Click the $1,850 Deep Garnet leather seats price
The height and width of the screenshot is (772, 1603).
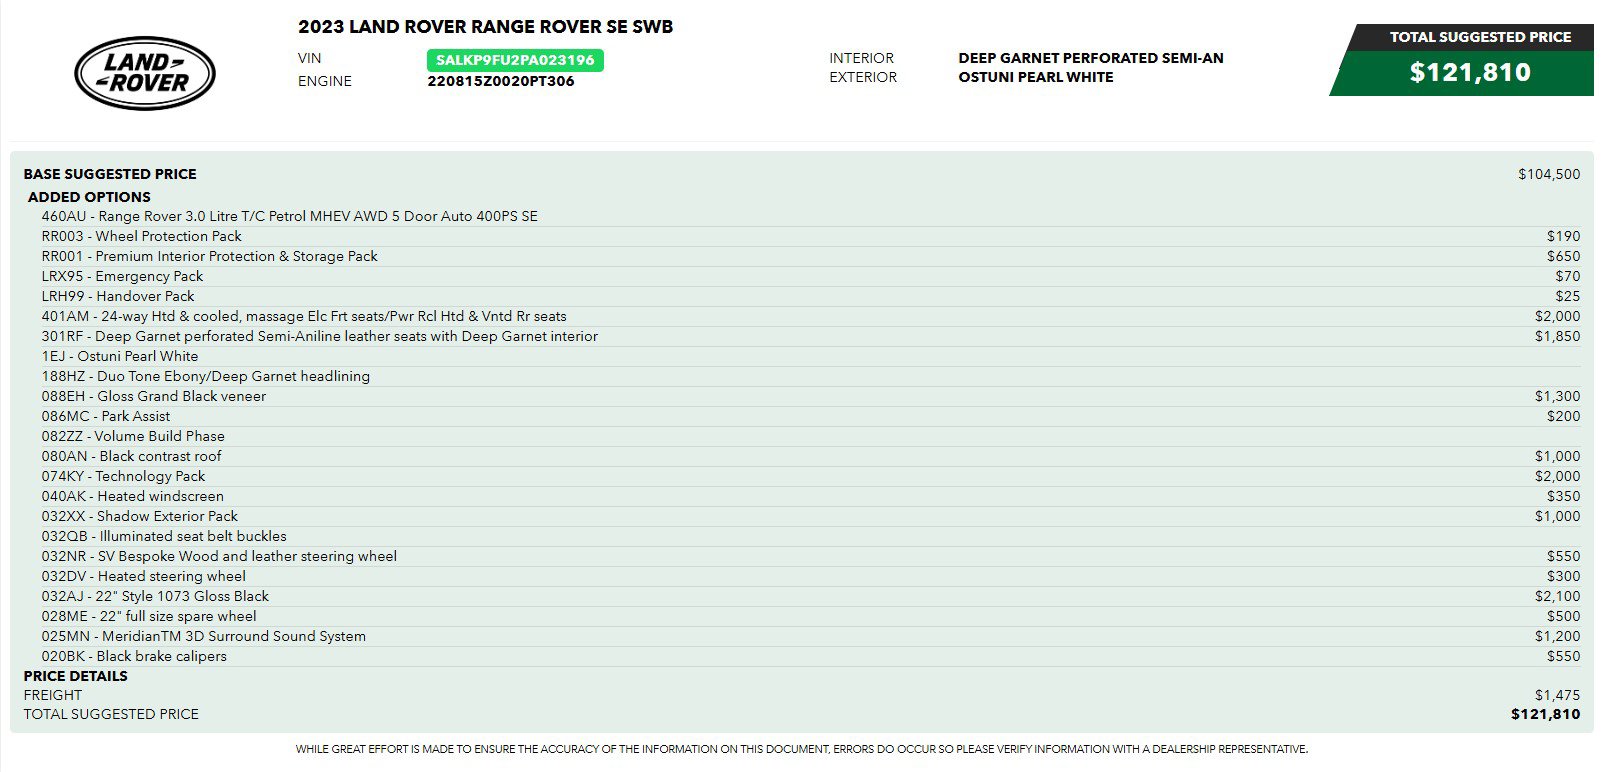(x=1557, y=336)
